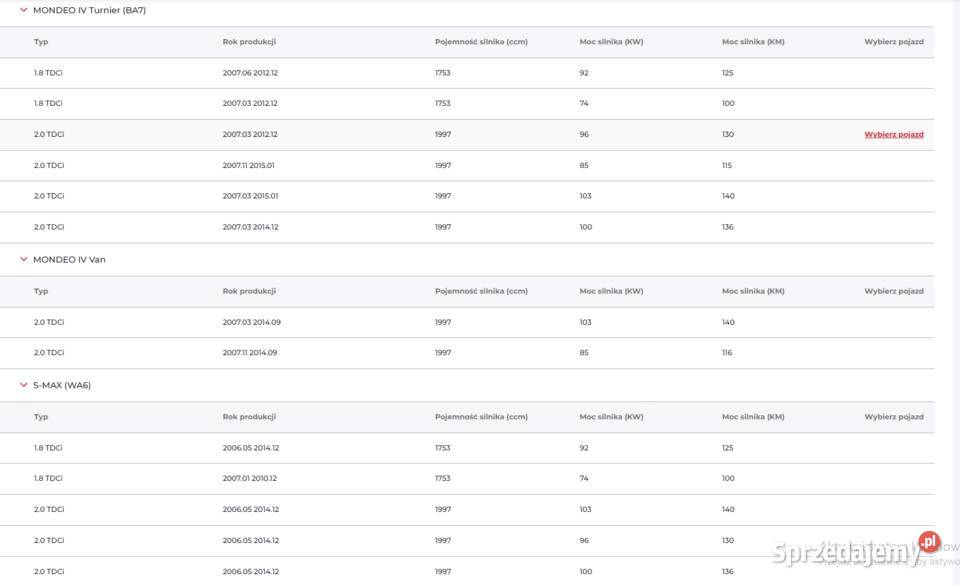960x586 pixels.
Task: Click '2.0 TDCi' type in 2007.11 2015.01 row
Action: coord(49,165)
